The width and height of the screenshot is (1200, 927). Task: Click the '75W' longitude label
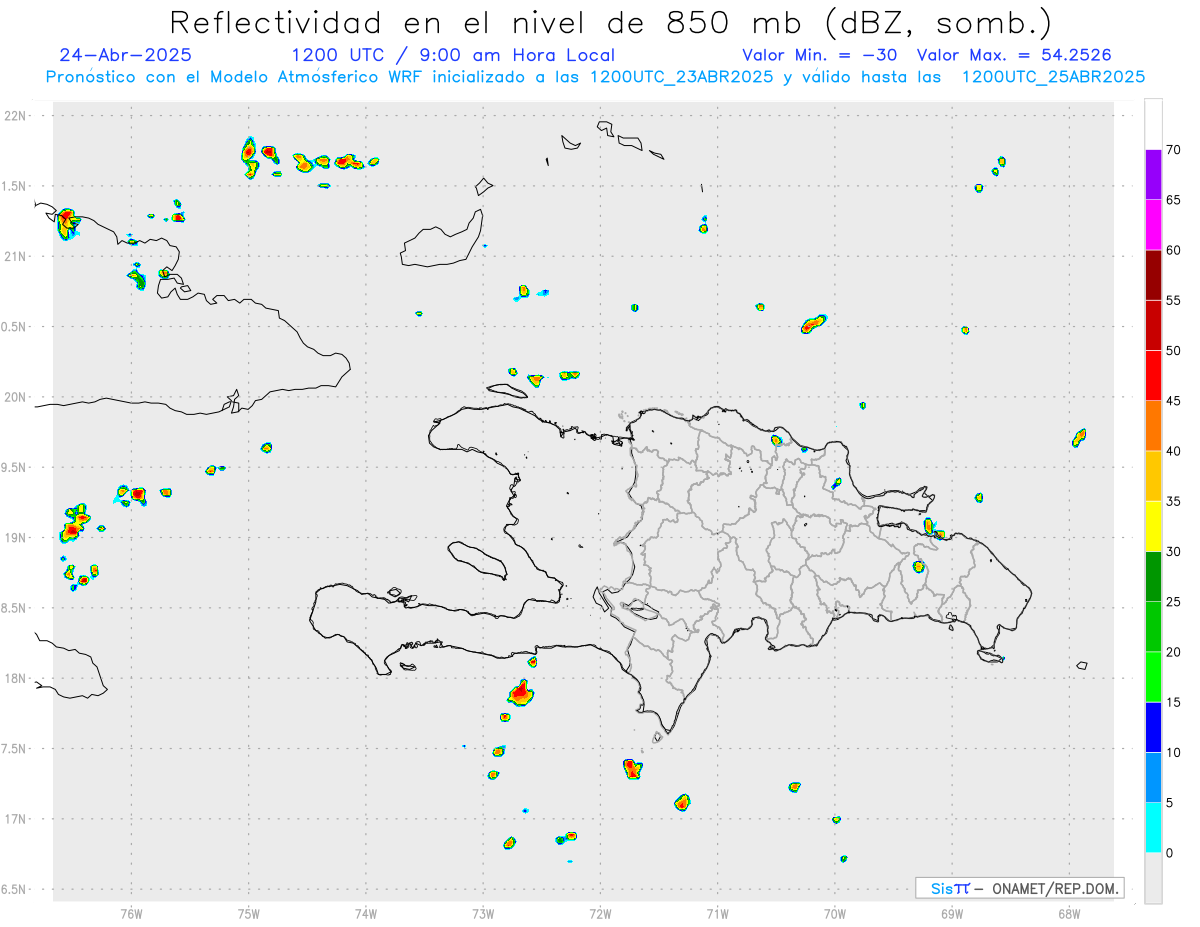click(249, 913)
